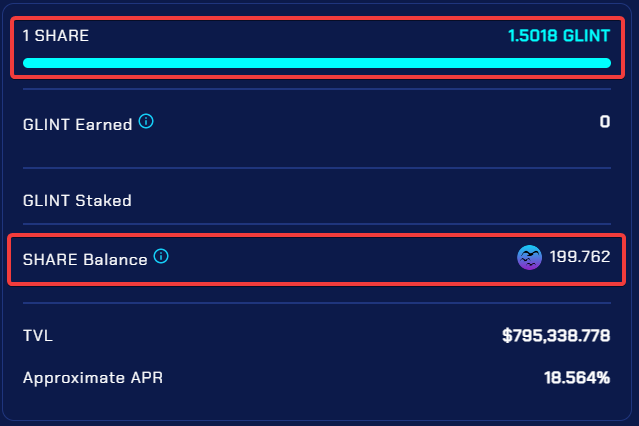639x426 pixels.
Task: Click the "SHARE Balance" label text
Action: 85,259
